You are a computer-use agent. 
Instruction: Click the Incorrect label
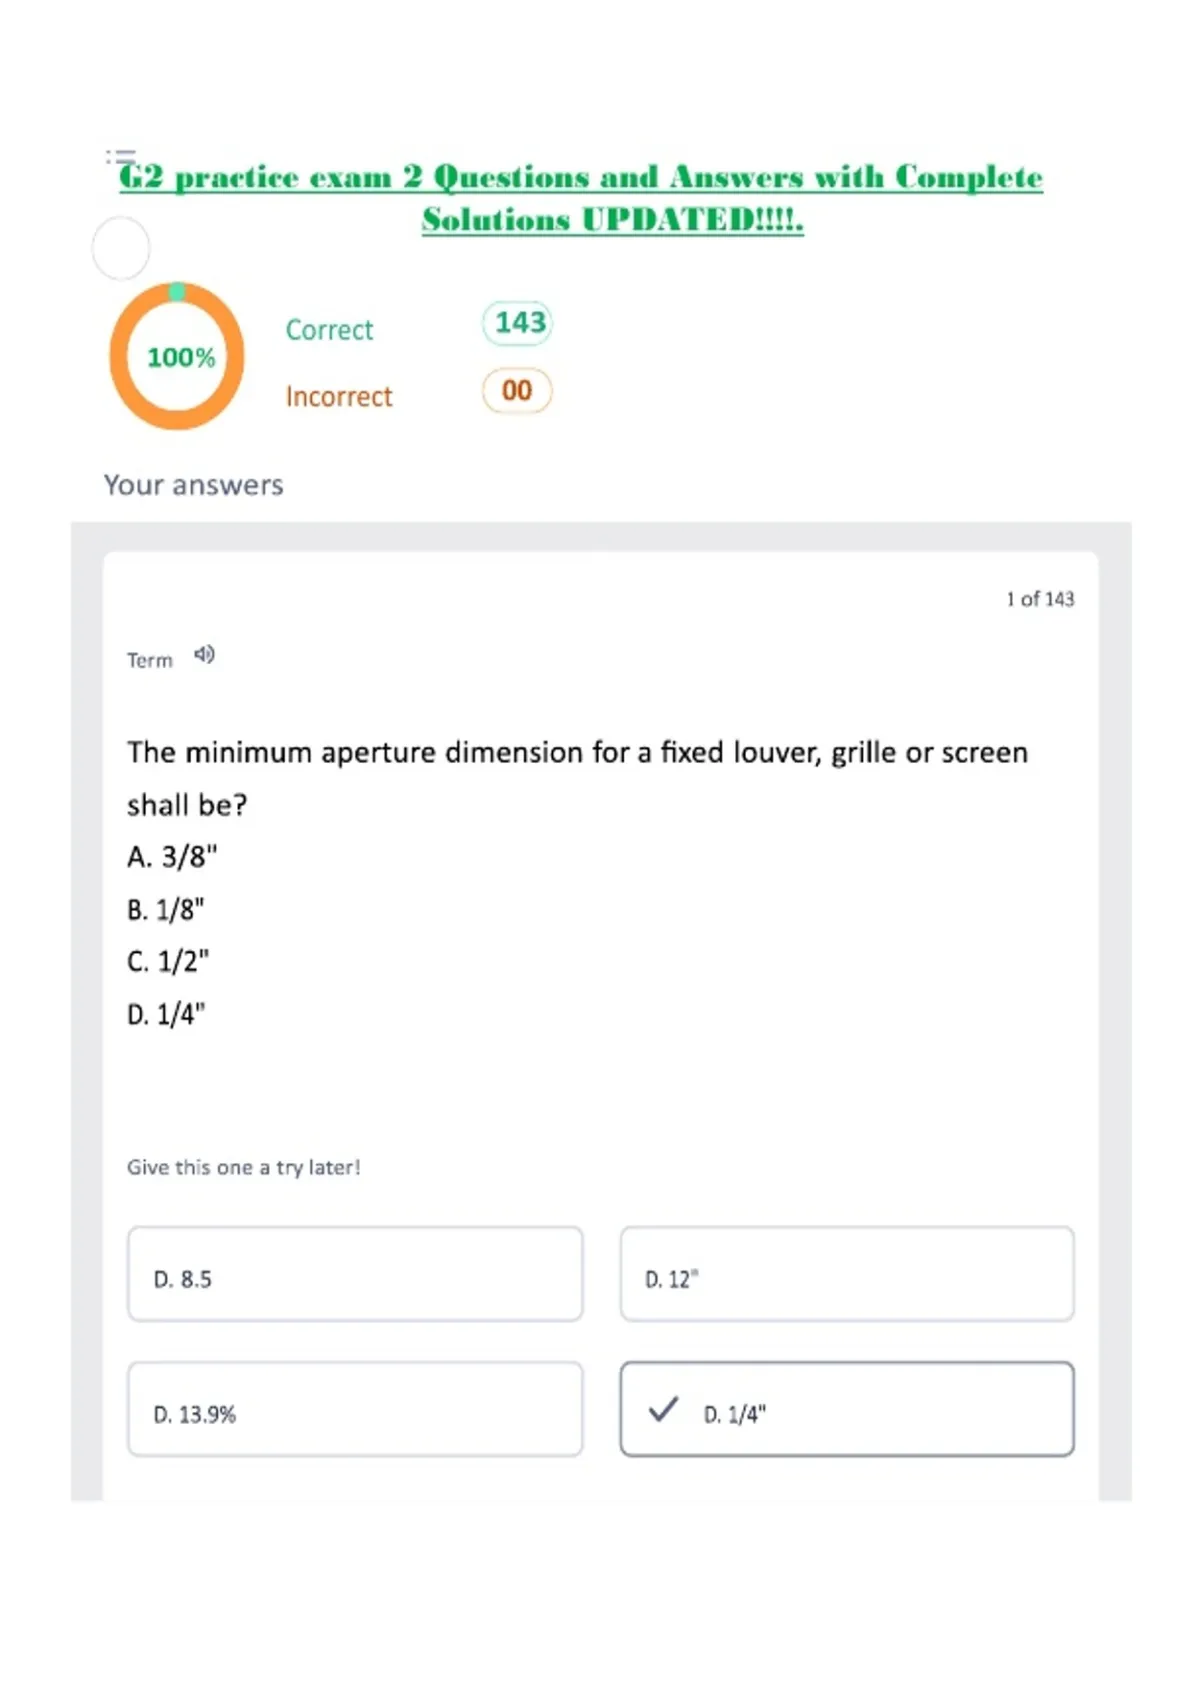pyautogui.click(x=339, y=397)
